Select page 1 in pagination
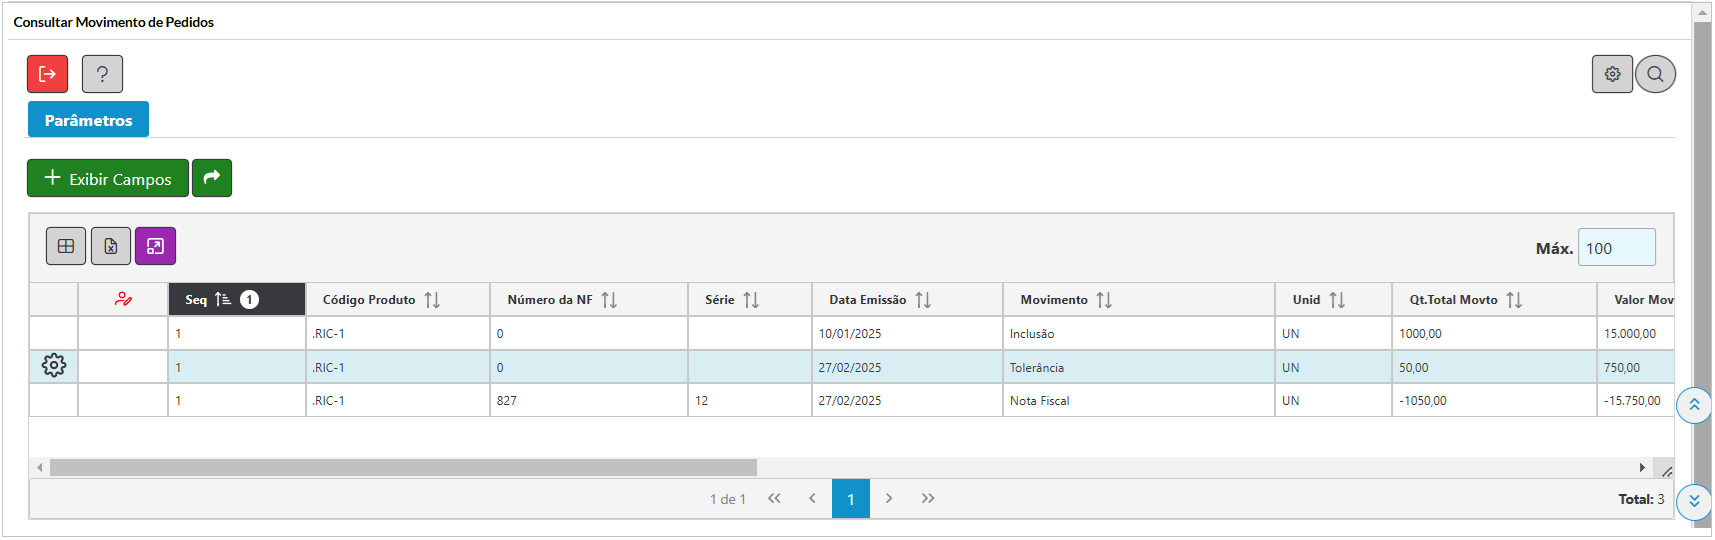This screenshot has height=540, width=1715. [850, 499]
